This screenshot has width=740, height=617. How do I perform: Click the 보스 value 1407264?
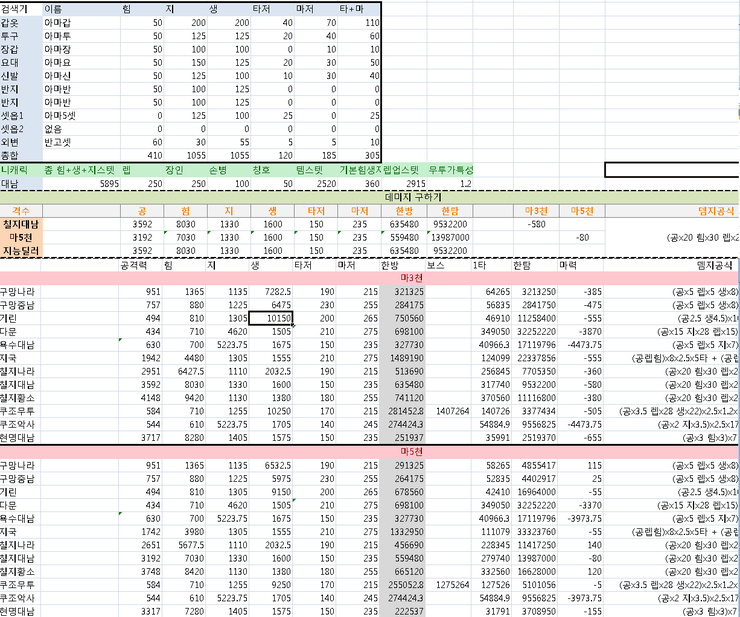pyautogui.click(x=452, y=408)
